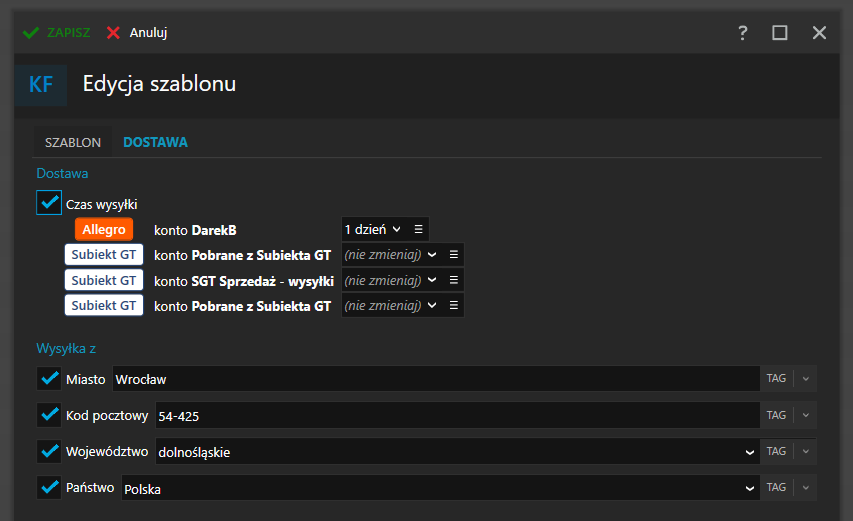This screenshot has height=521, width=853.
Task: Uncheck the Czas wysyłki checkbox
Action: pos(49,203)
